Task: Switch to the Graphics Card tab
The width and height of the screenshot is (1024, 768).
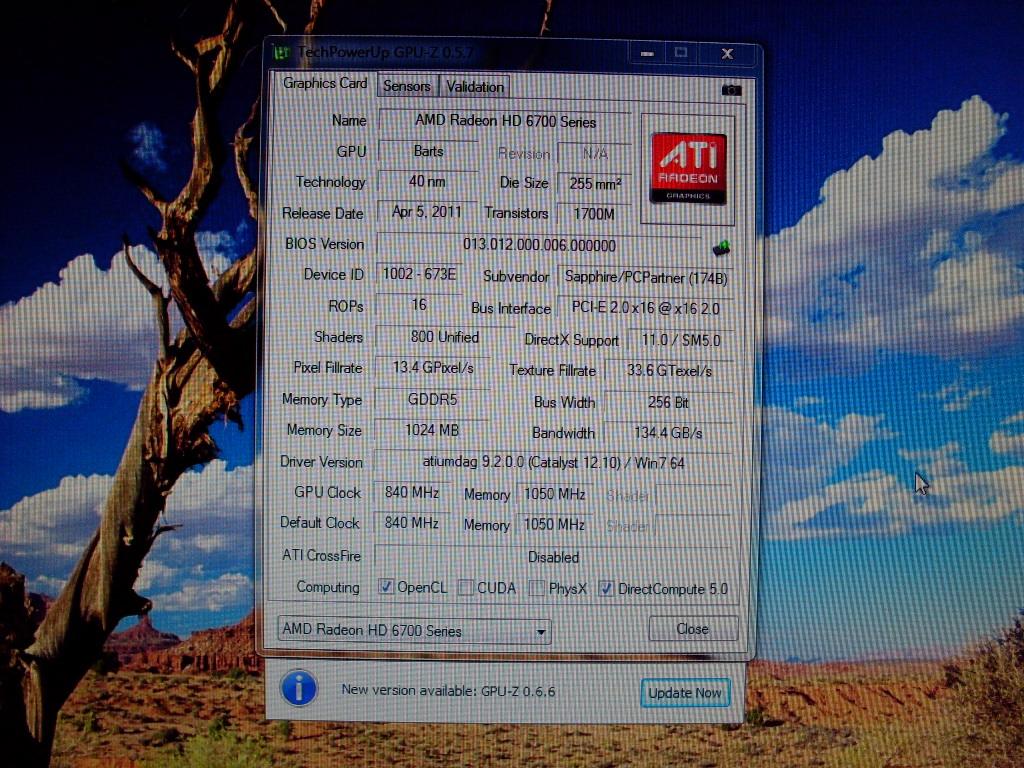Action: pos(325,84)
